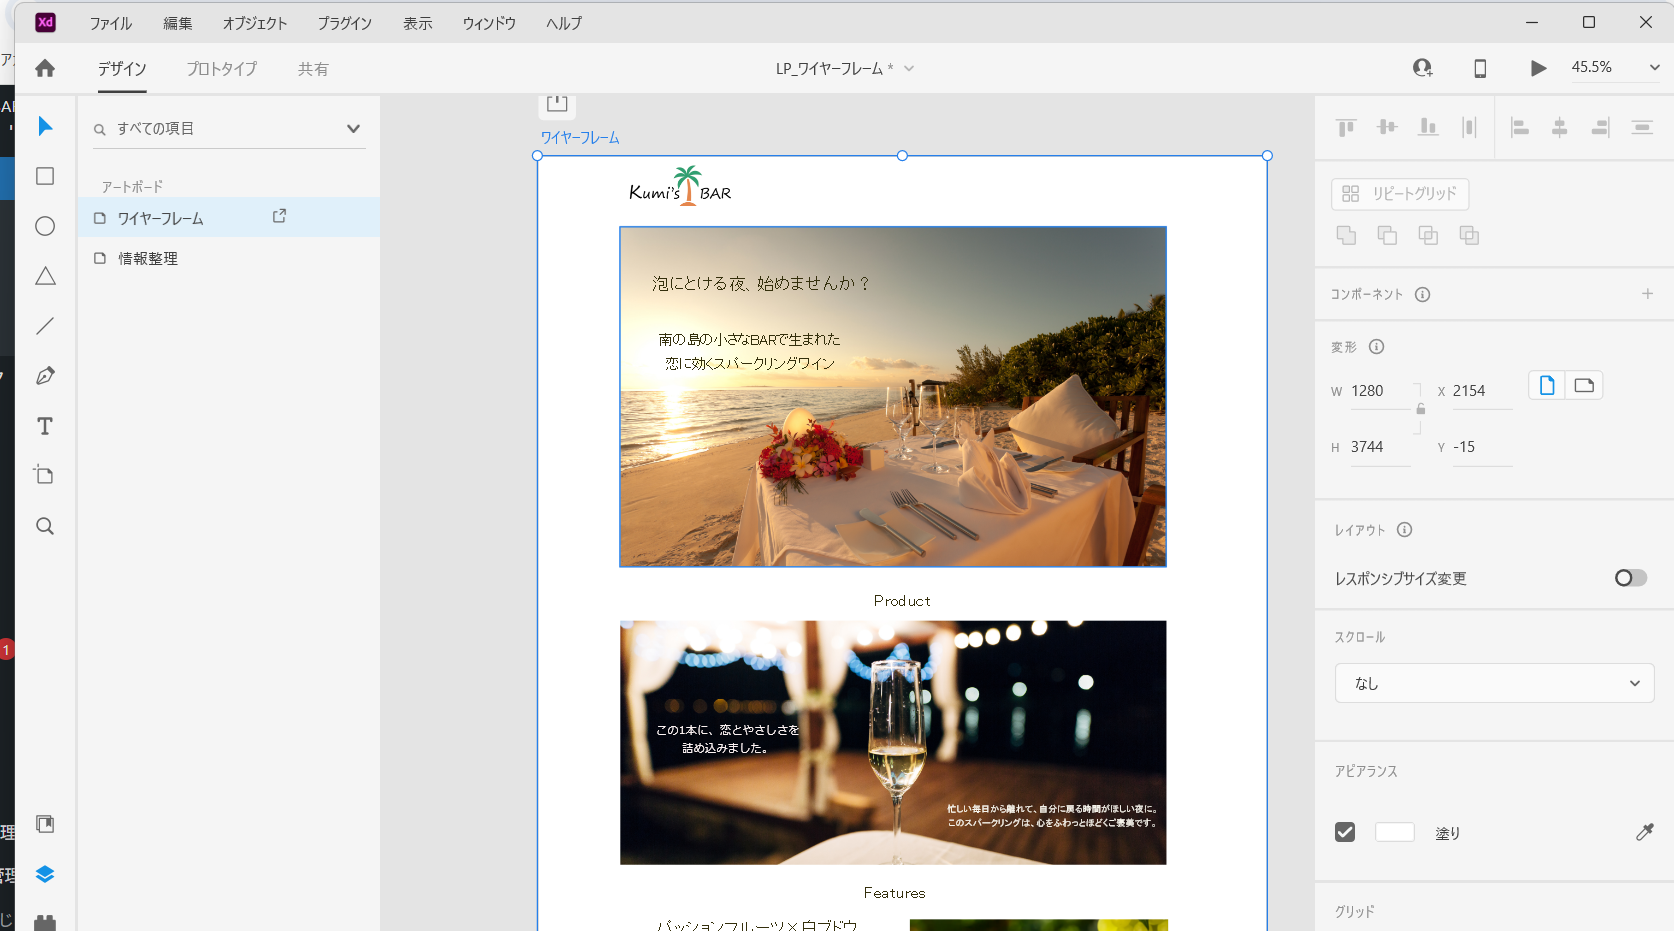Open the scroll dropdown set to なし
The width and height of the screenshot is (1674, 931).
(x=1494, y=683)
